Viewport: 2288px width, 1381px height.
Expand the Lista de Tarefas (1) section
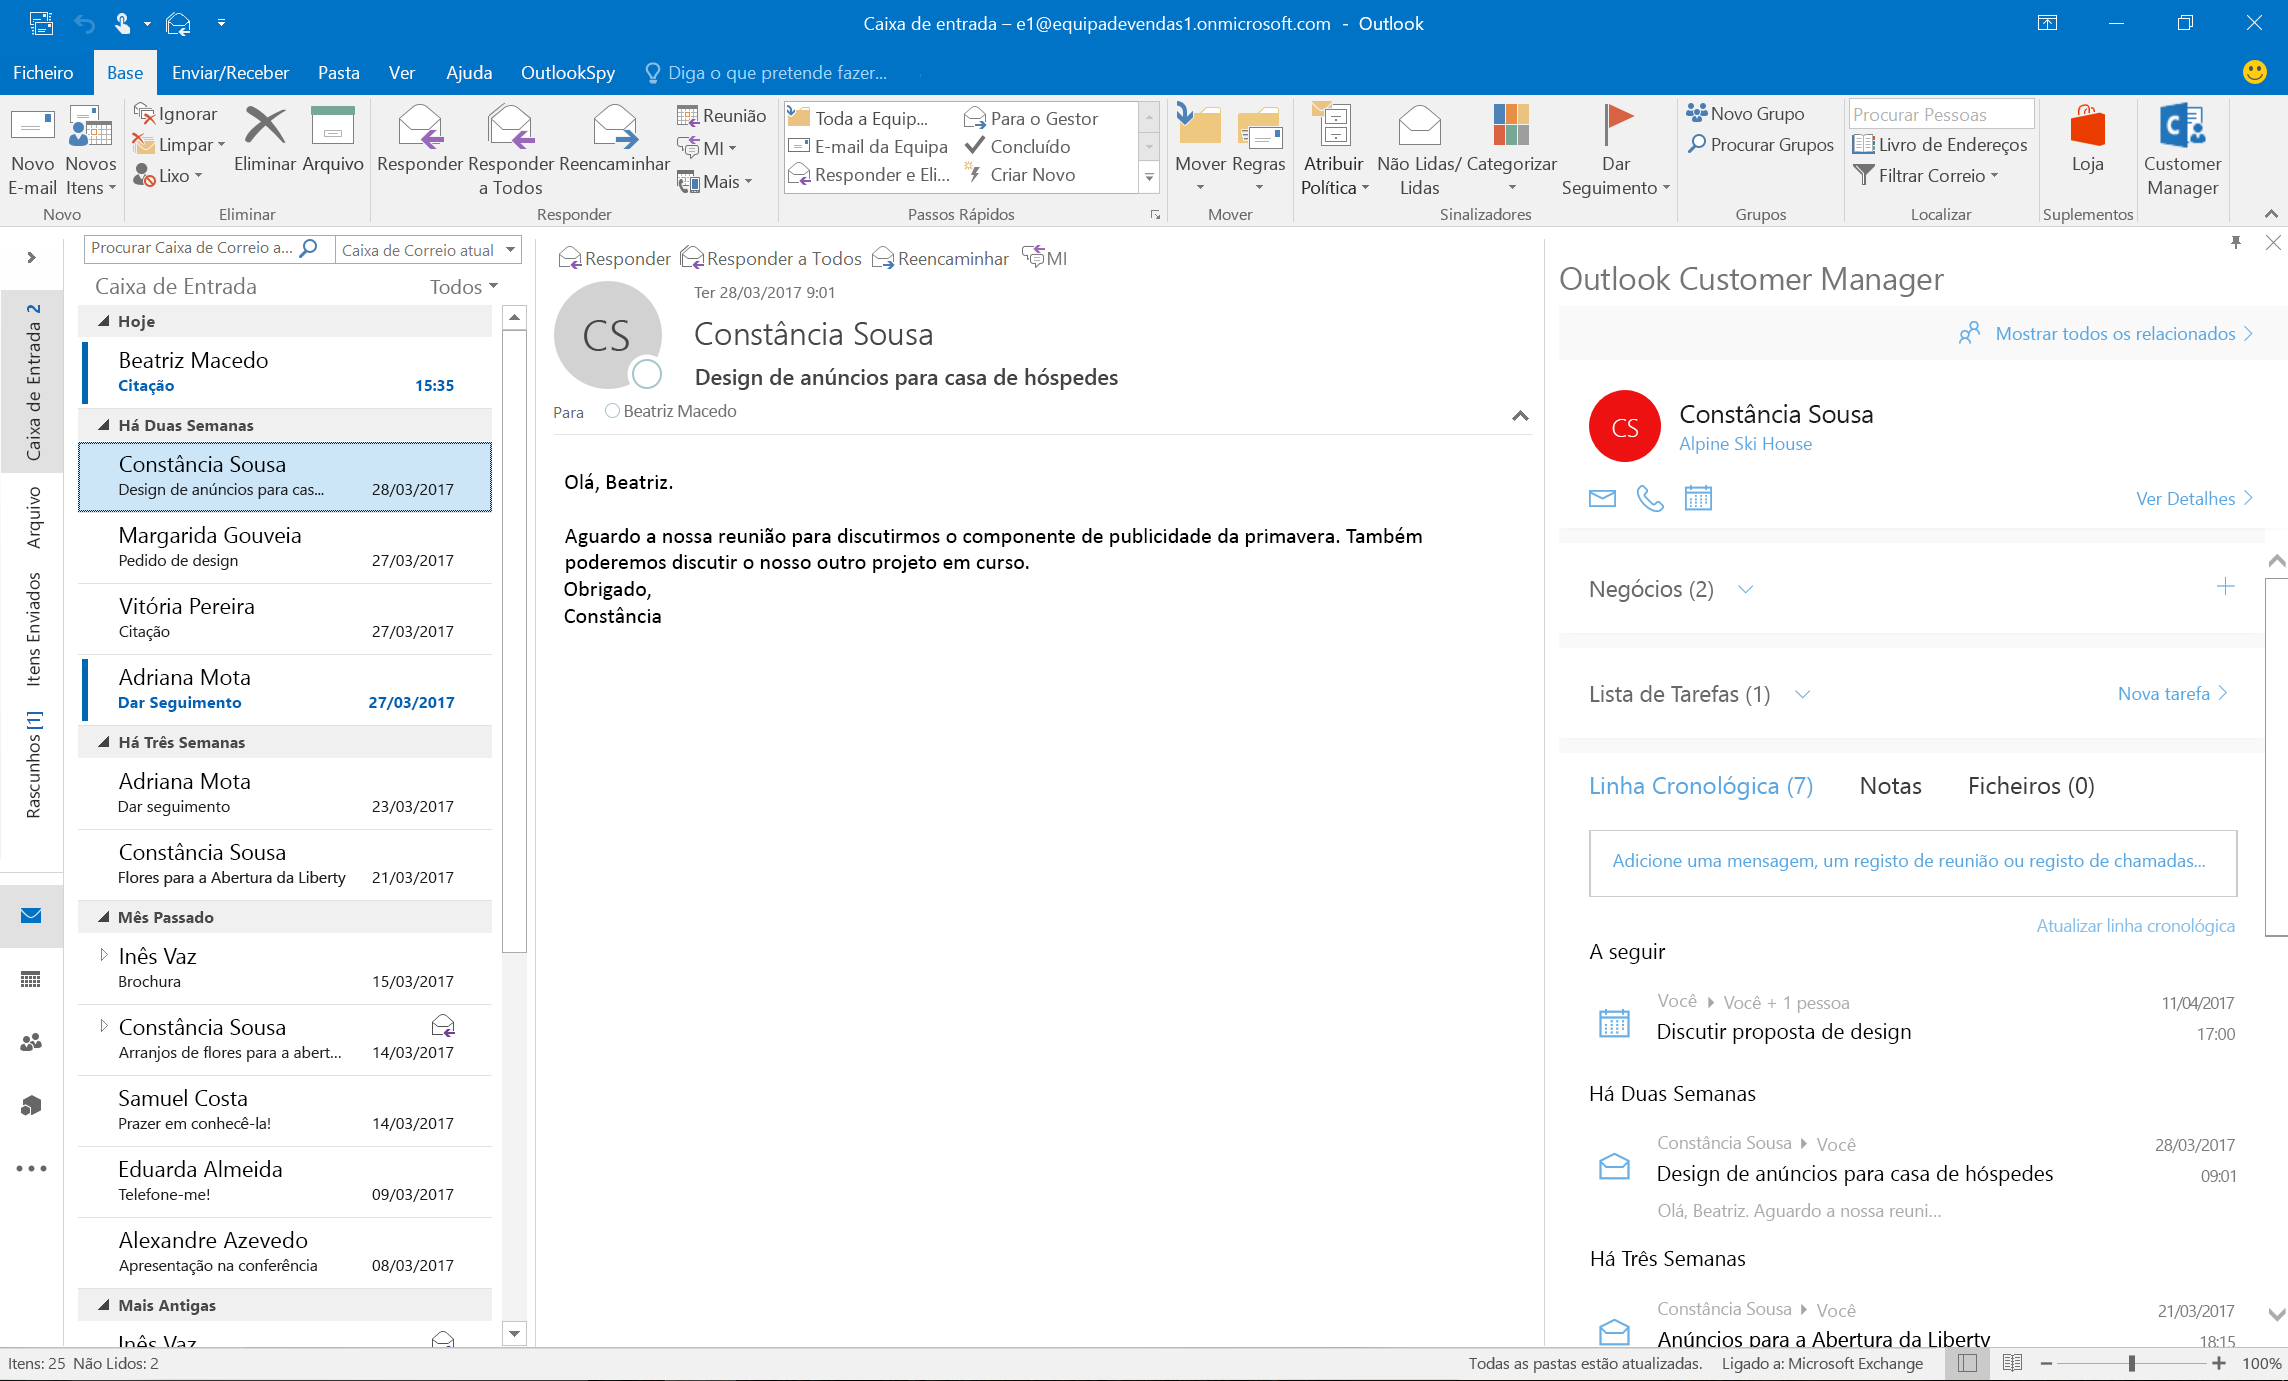click(1802, 694)
